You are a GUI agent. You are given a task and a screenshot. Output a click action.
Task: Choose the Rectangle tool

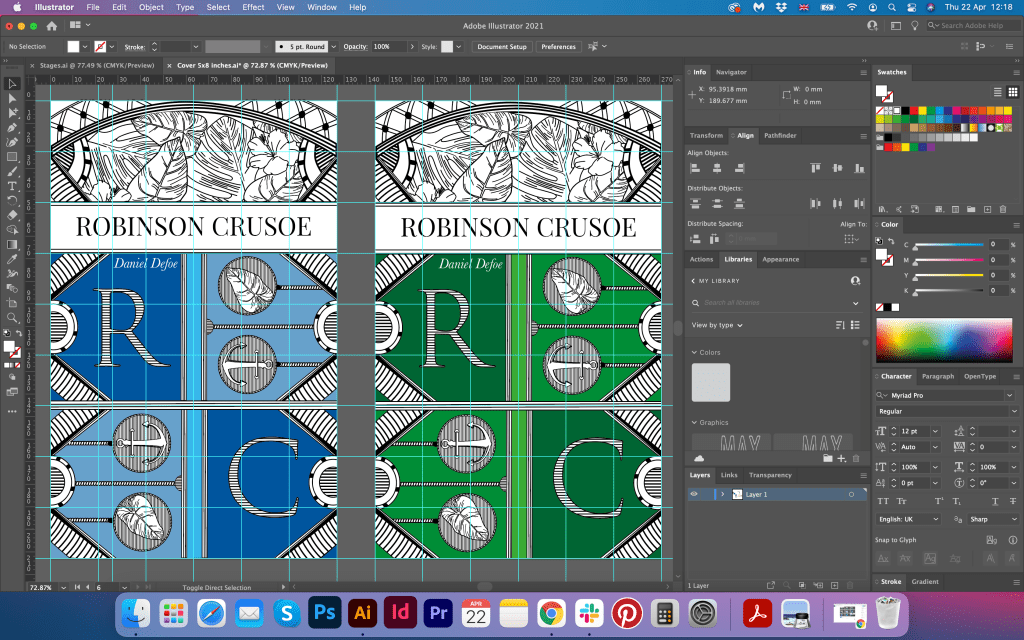pyautogui.click(x=12, y=157)
